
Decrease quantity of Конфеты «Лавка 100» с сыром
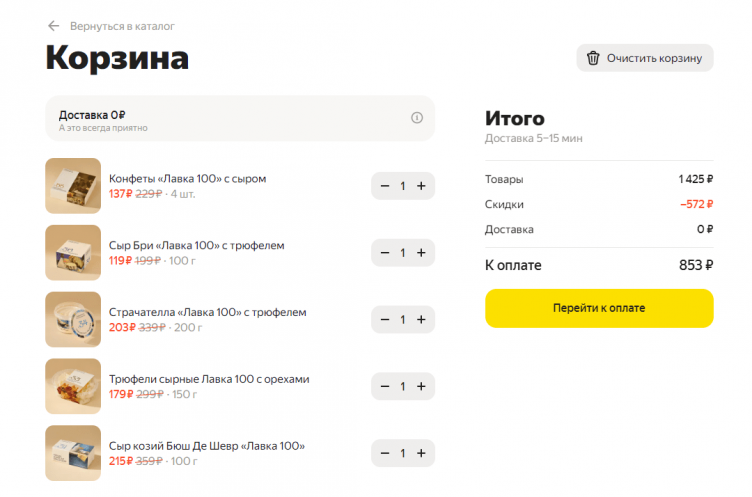pos(385,186)
